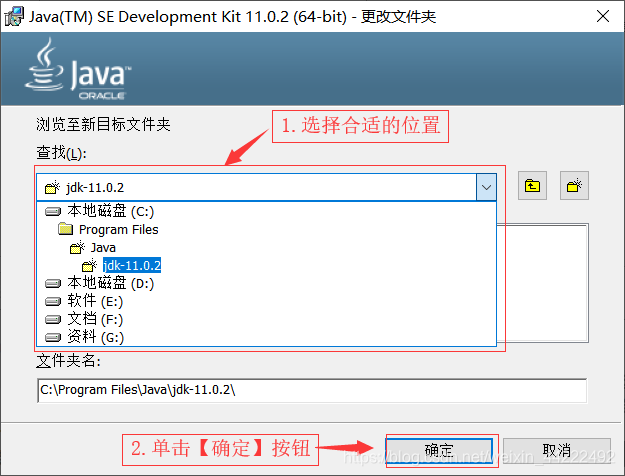Click the D: drive icon

53,283
